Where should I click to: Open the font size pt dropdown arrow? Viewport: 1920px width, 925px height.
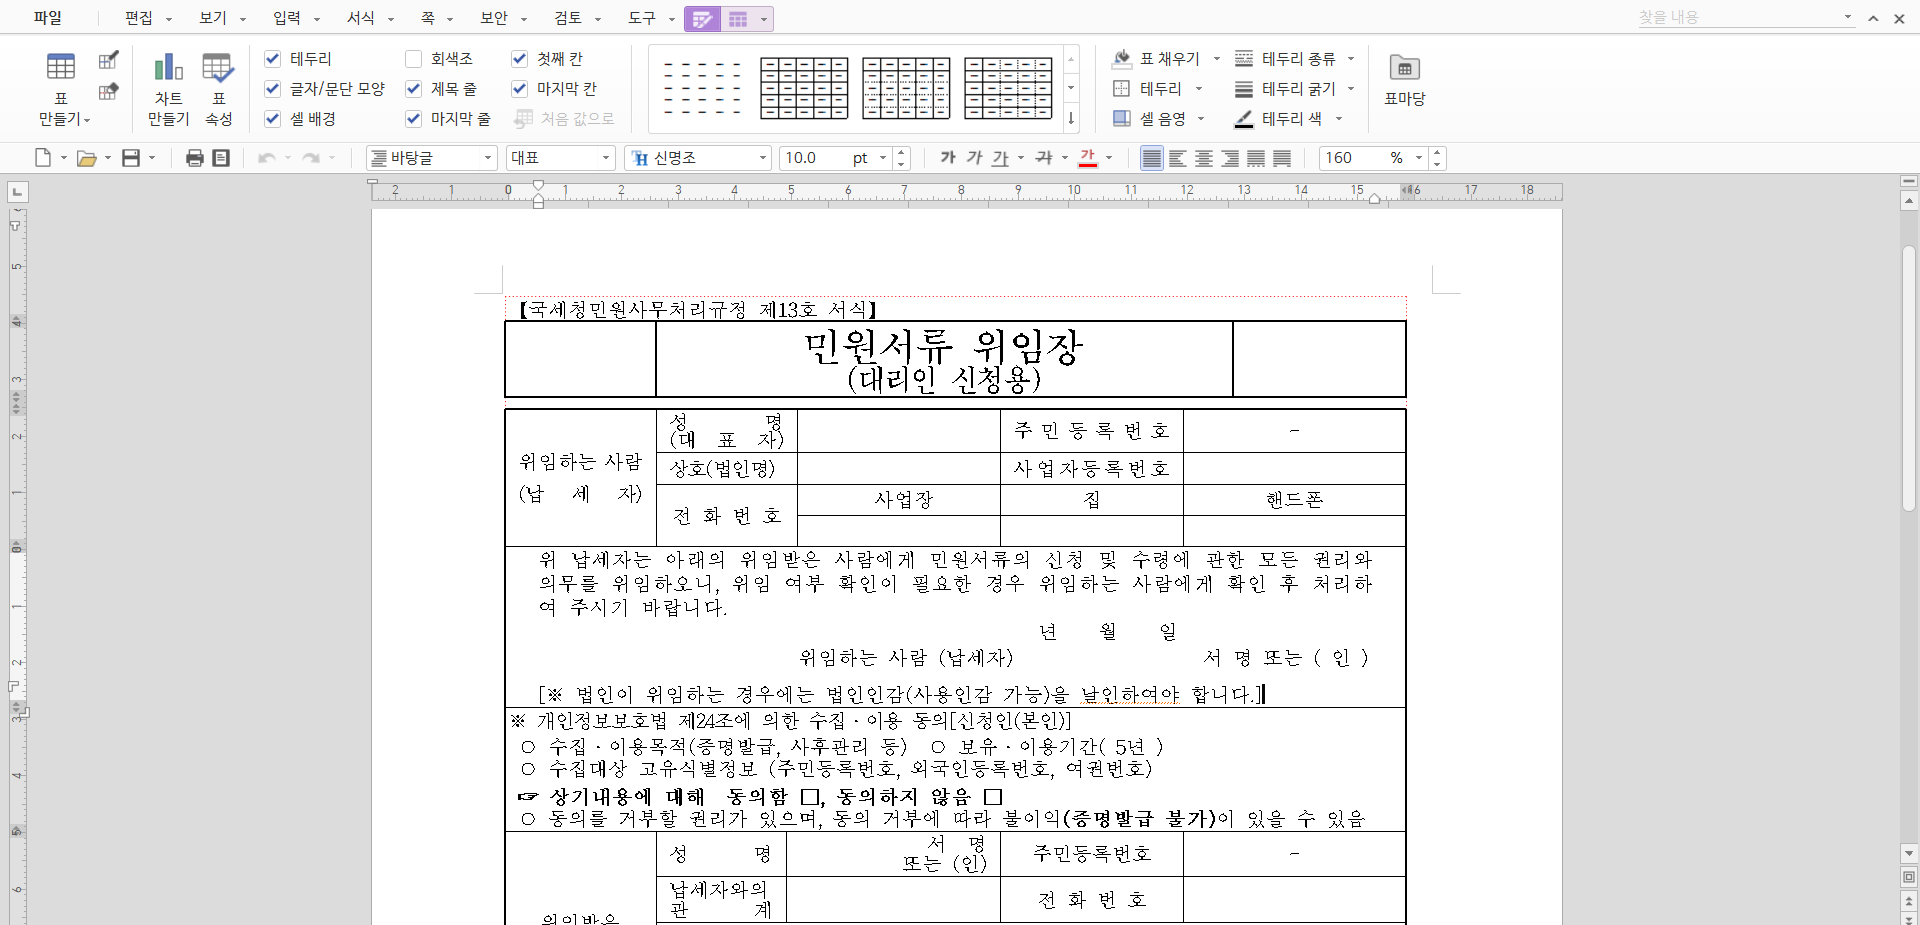click(883, 158)
